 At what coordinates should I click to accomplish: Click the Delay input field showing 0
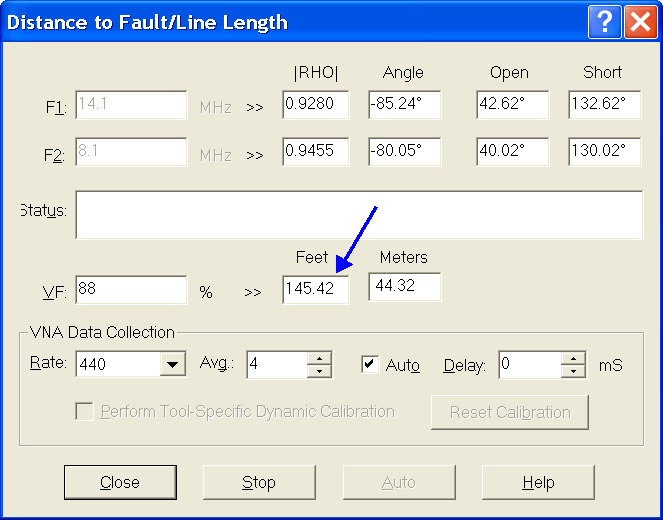coord(530,364)
